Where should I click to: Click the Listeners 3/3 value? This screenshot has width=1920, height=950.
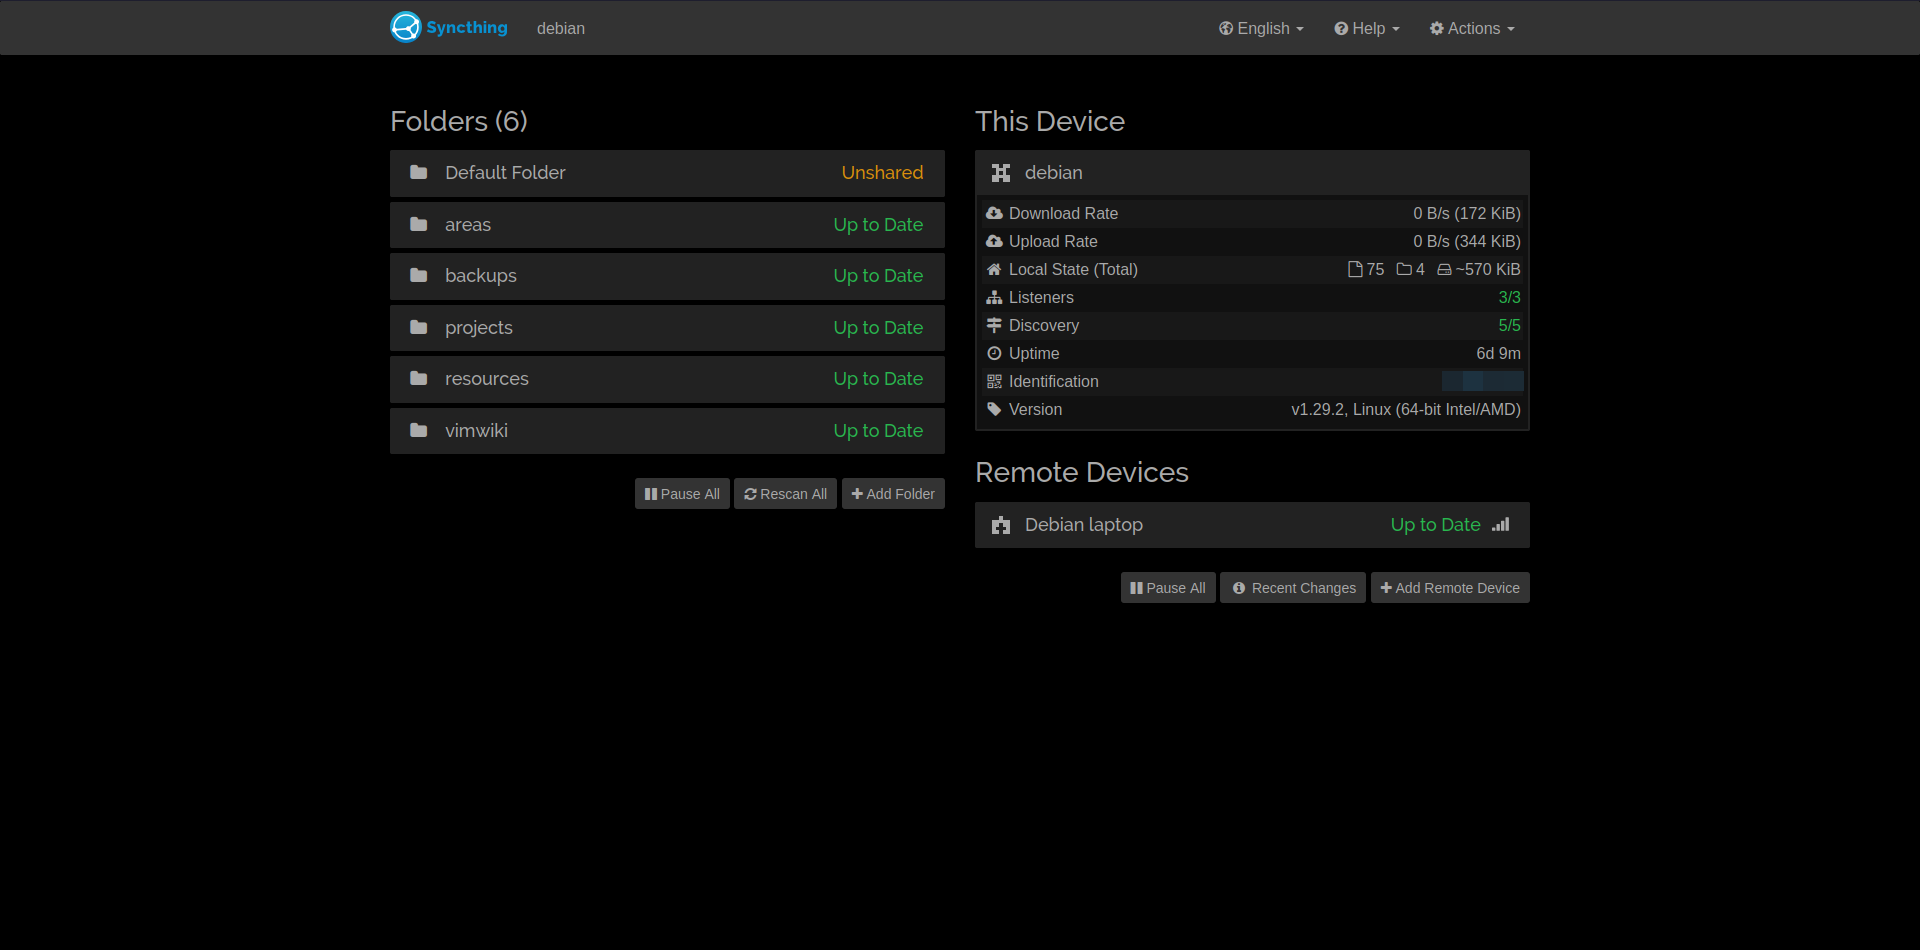[x=1509, y=297]
